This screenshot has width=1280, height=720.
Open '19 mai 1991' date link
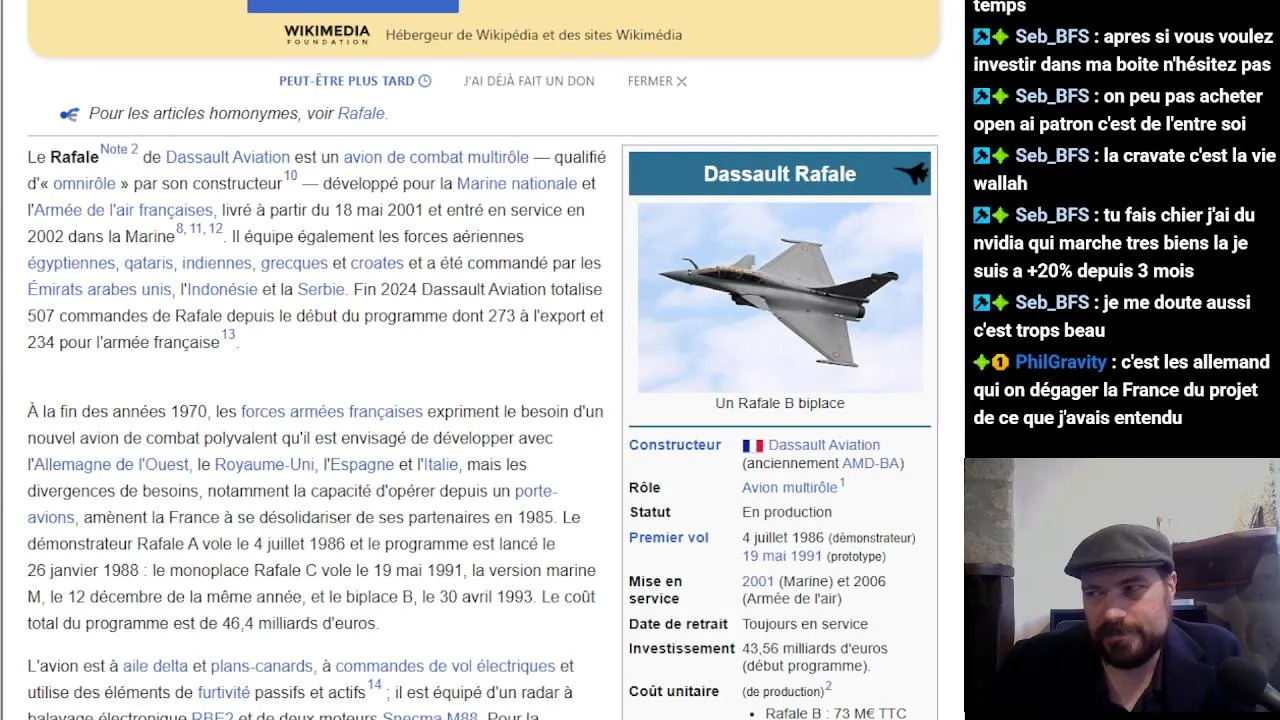point(782,556)
